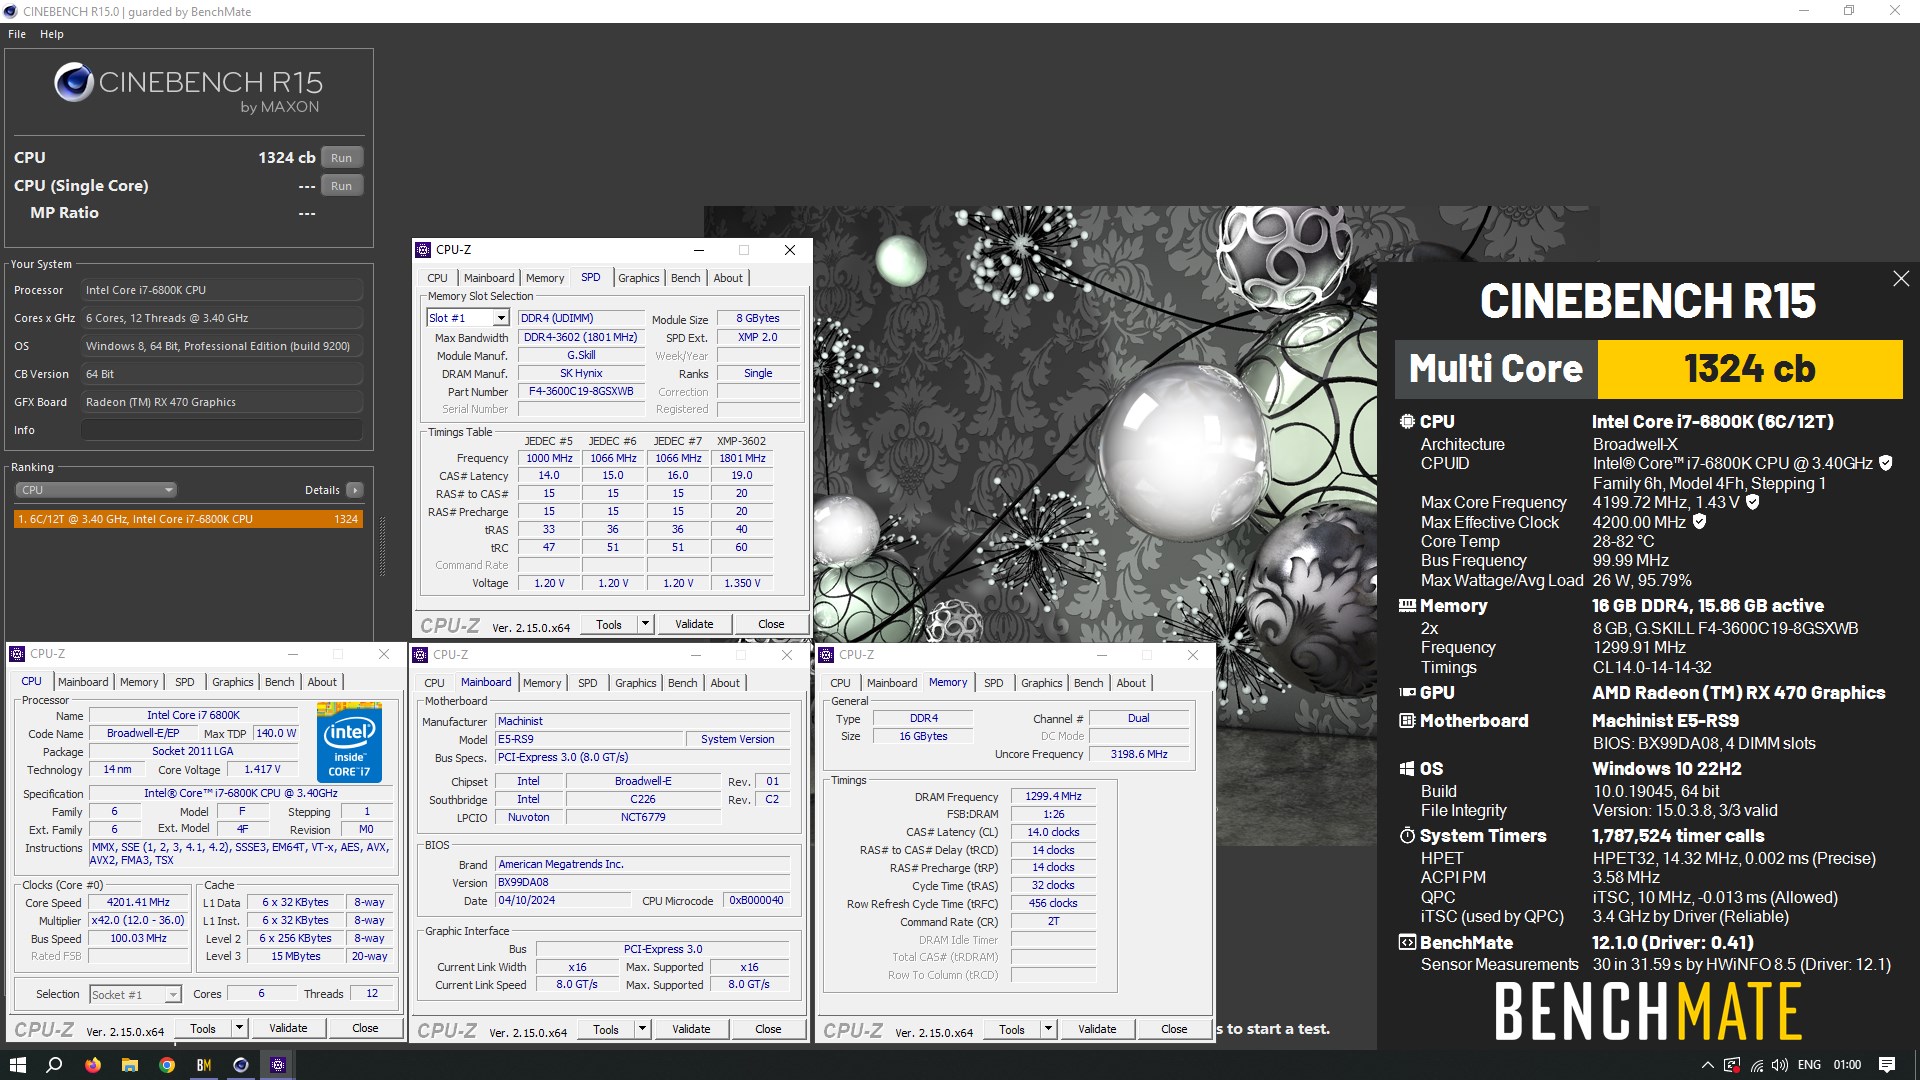
Task: Click 1324 cb Multi Core score
Action: 1749,369
